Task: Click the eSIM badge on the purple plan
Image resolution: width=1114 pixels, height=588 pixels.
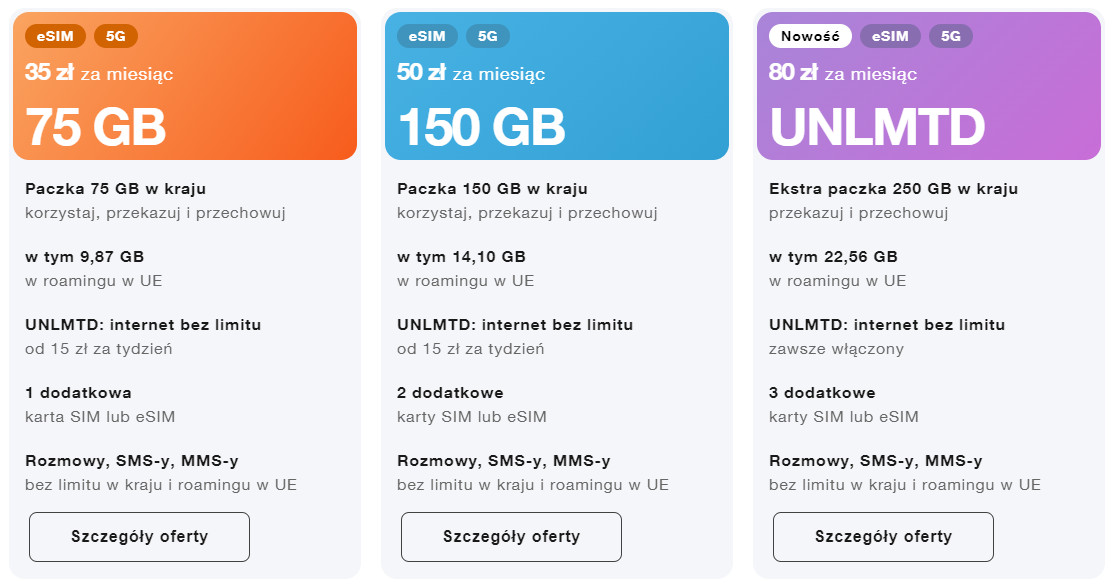Action: (x=890, y=36)
